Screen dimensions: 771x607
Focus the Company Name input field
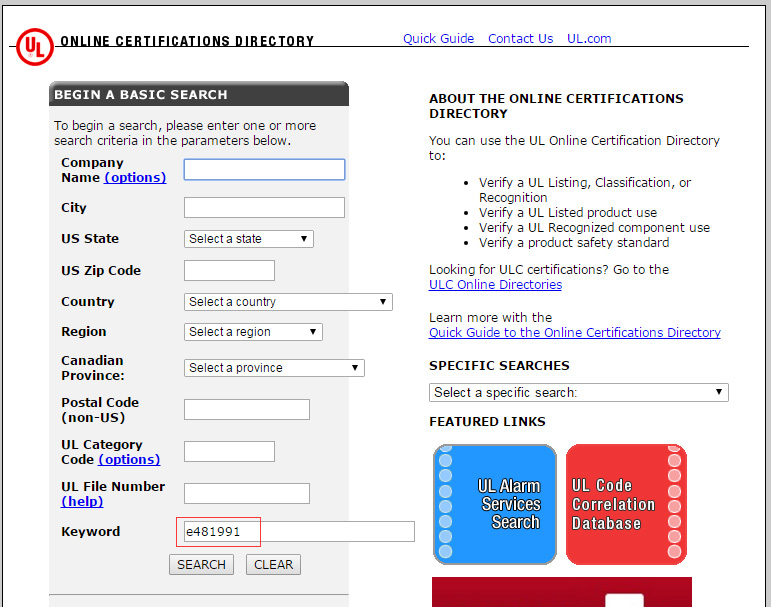[x=265, y=169]
